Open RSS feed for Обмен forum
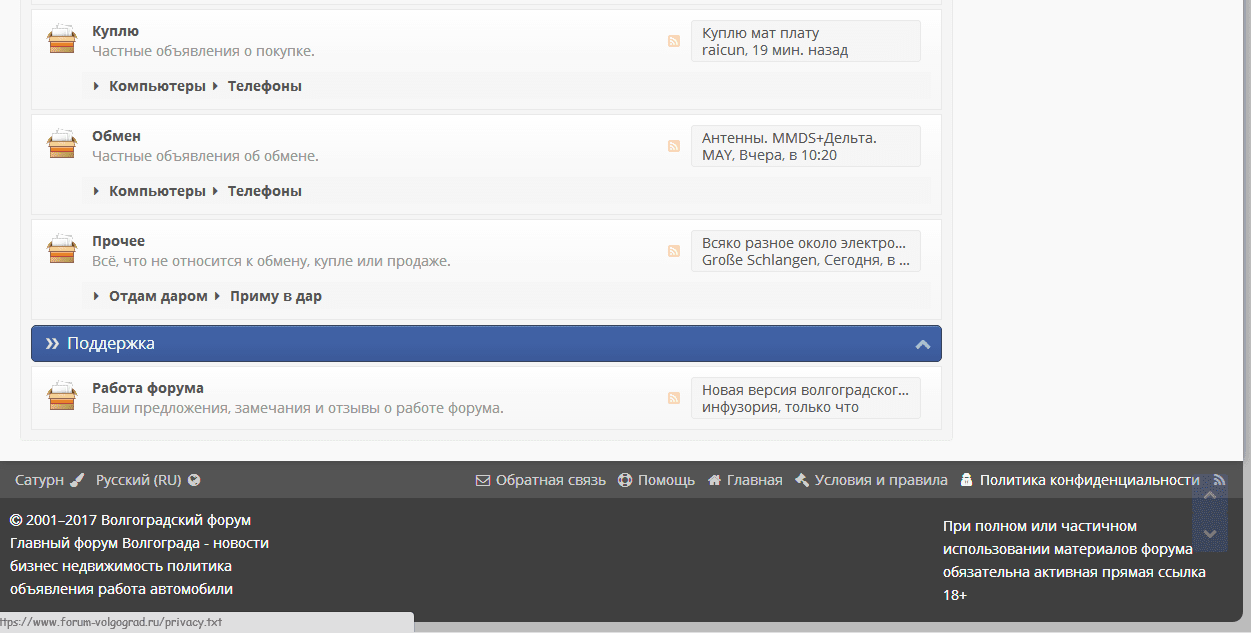This screenshot has width=1251, height=633. (x=674, y=146)
